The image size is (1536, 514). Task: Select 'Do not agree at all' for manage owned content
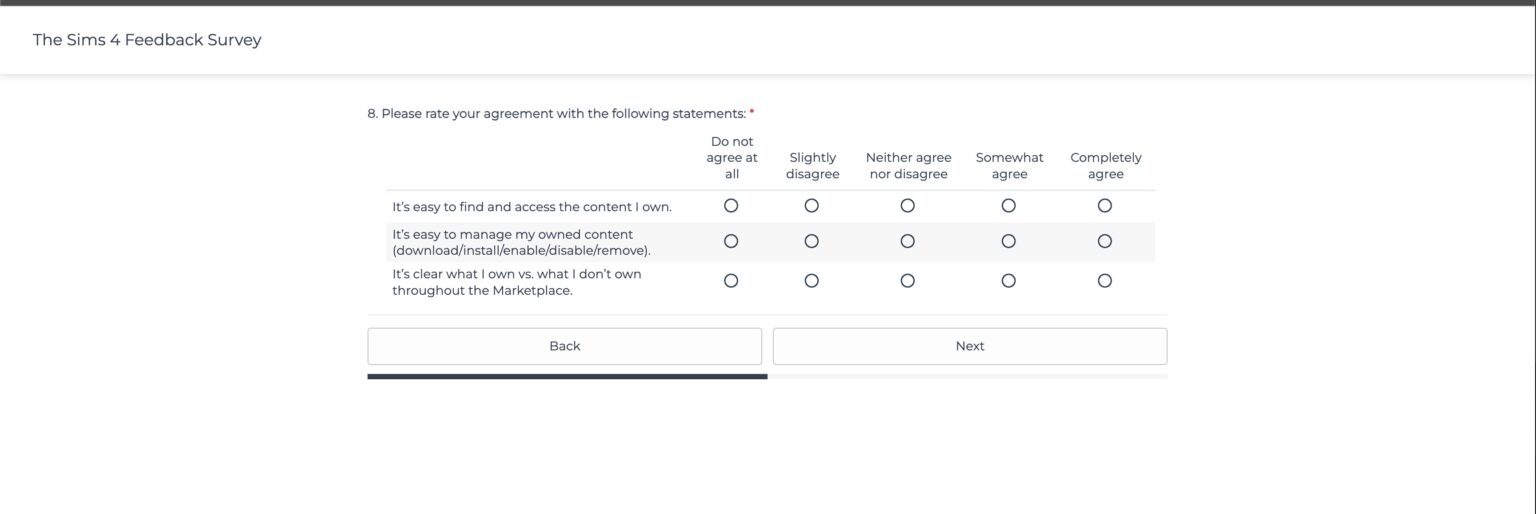(731, 241)
